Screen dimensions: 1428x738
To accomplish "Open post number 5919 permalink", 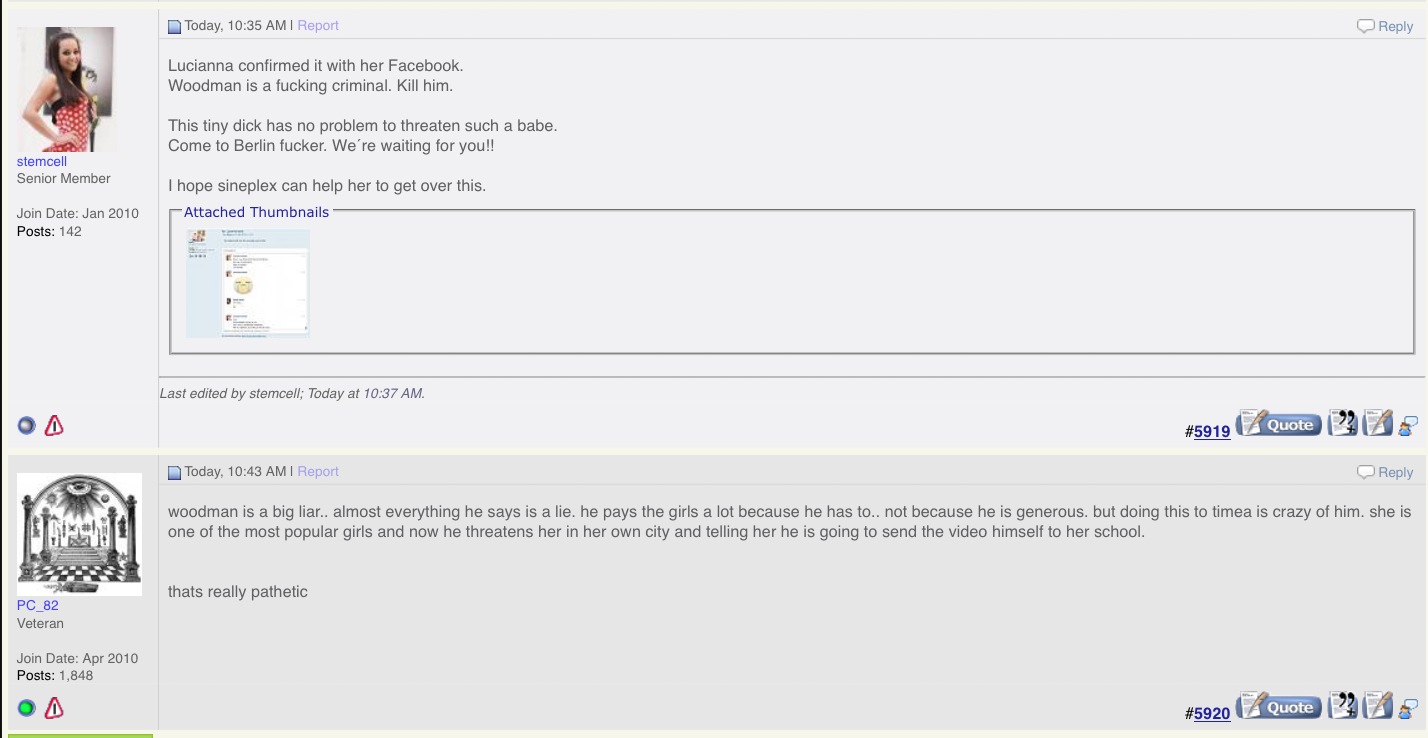I will point(1212,431).
